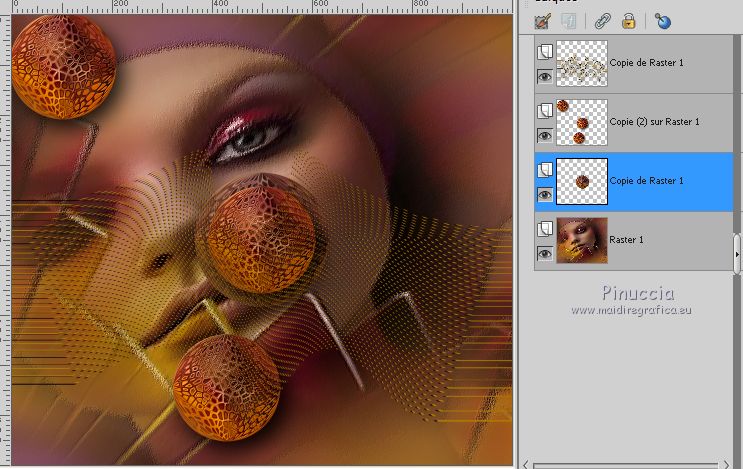Click the topmost Copie de Raster 1 name
The width and height of the screenshot is (743, 469).
646,63
